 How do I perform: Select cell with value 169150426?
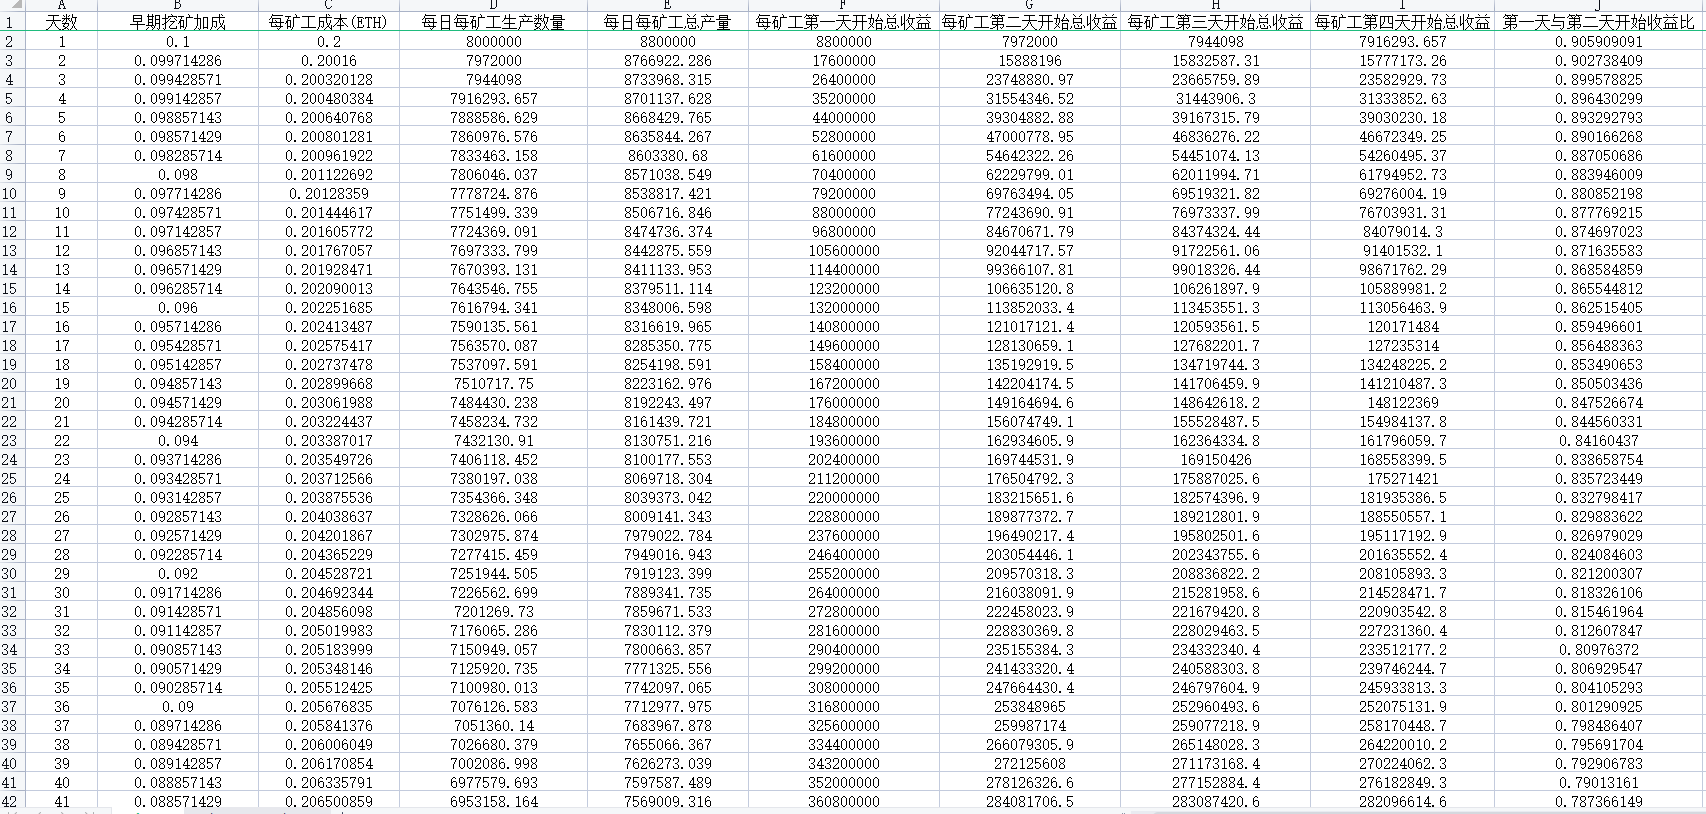pyautogui.click(x=1216, y=459)
